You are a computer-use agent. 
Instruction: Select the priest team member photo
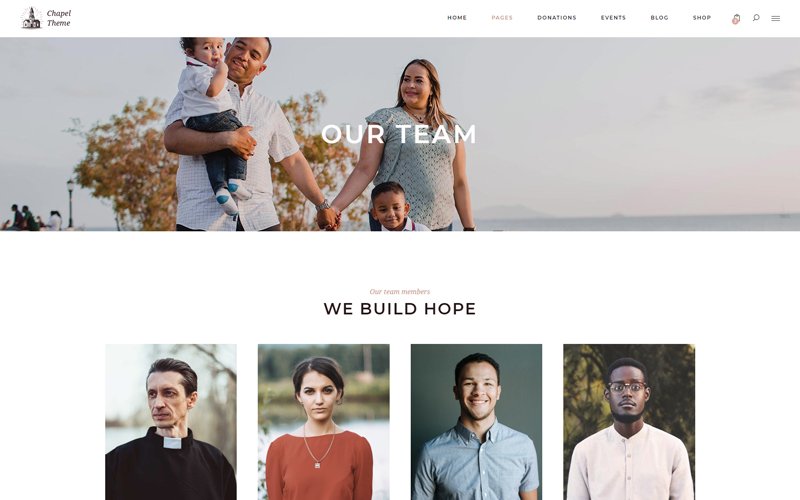pyautogui.click(x=171, y=422)
